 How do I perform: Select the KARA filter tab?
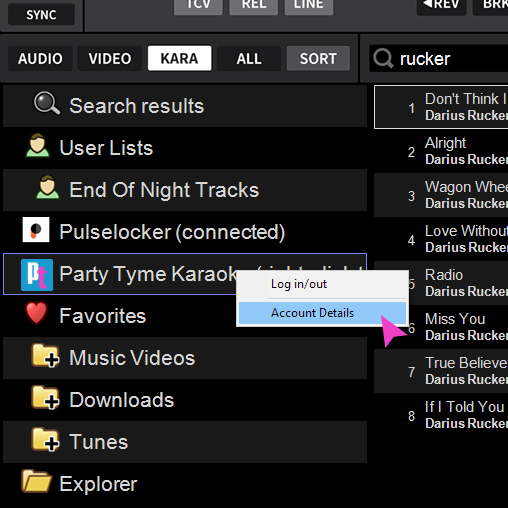pos(179,58)
